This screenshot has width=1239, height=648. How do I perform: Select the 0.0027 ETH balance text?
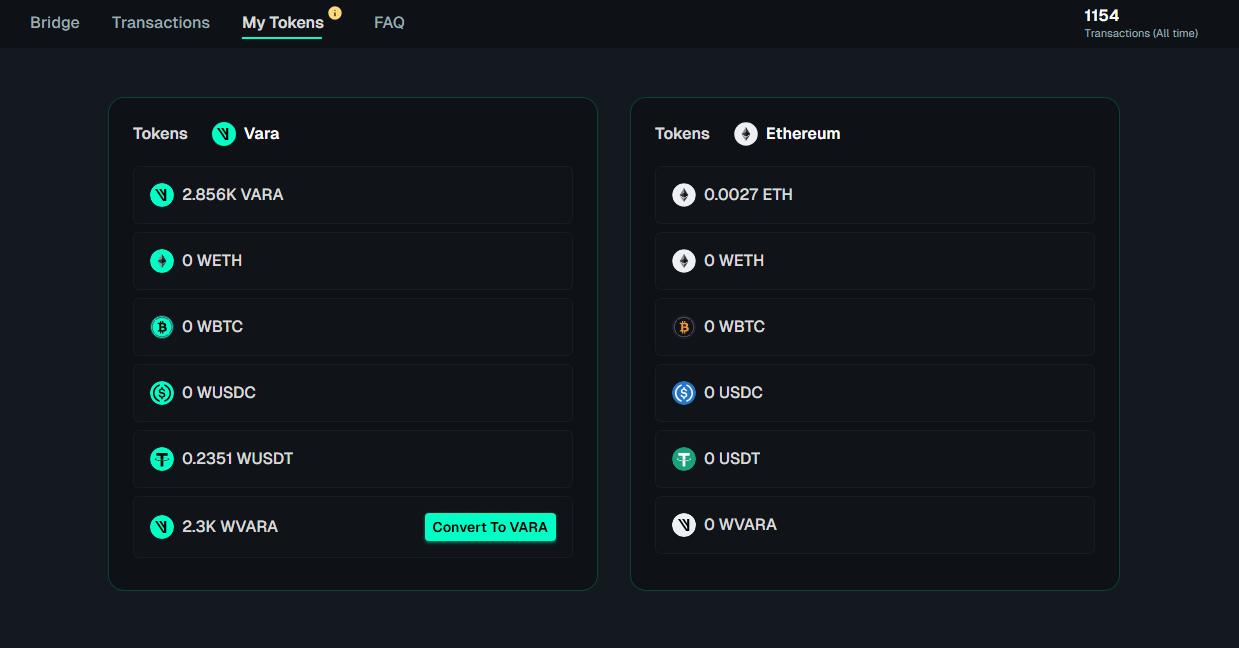click(x=748, y=195)
